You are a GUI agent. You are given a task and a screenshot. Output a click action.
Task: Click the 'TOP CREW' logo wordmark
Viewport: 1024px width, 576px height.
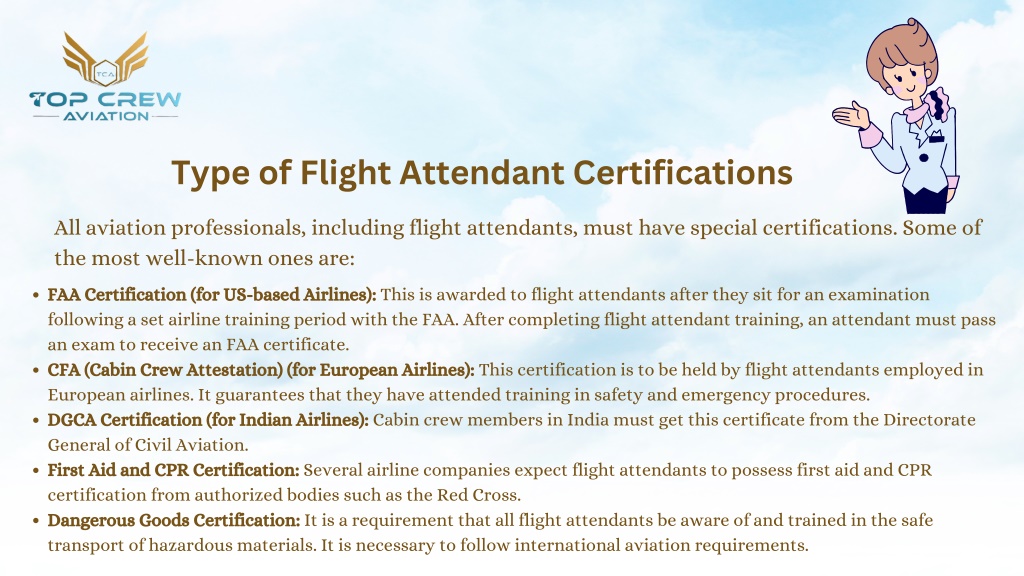point(105,100)
